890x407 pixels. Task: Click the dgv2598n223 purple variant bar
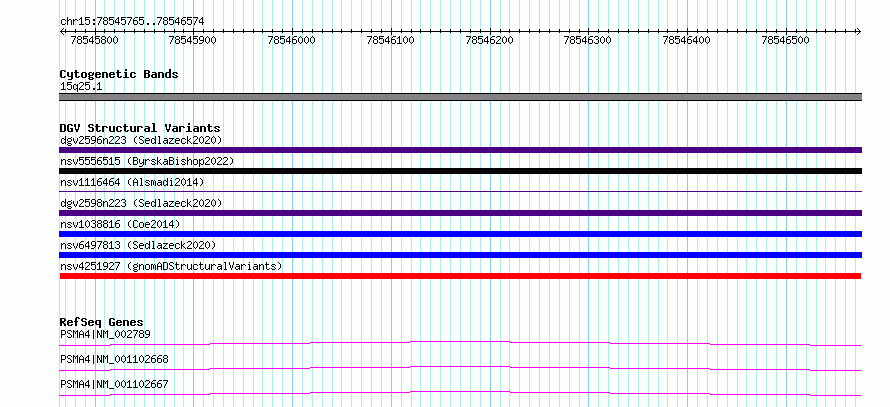coord(460,213)
